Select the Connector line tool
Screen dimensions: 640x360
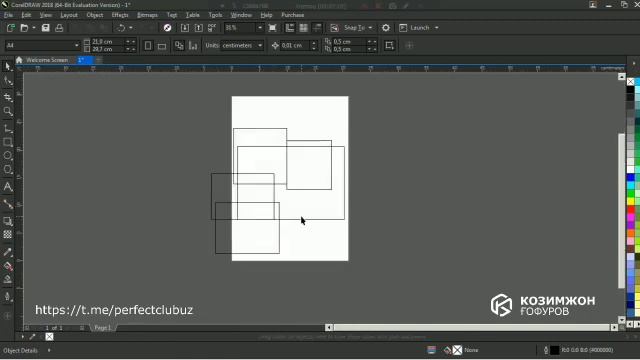(7, 204)
